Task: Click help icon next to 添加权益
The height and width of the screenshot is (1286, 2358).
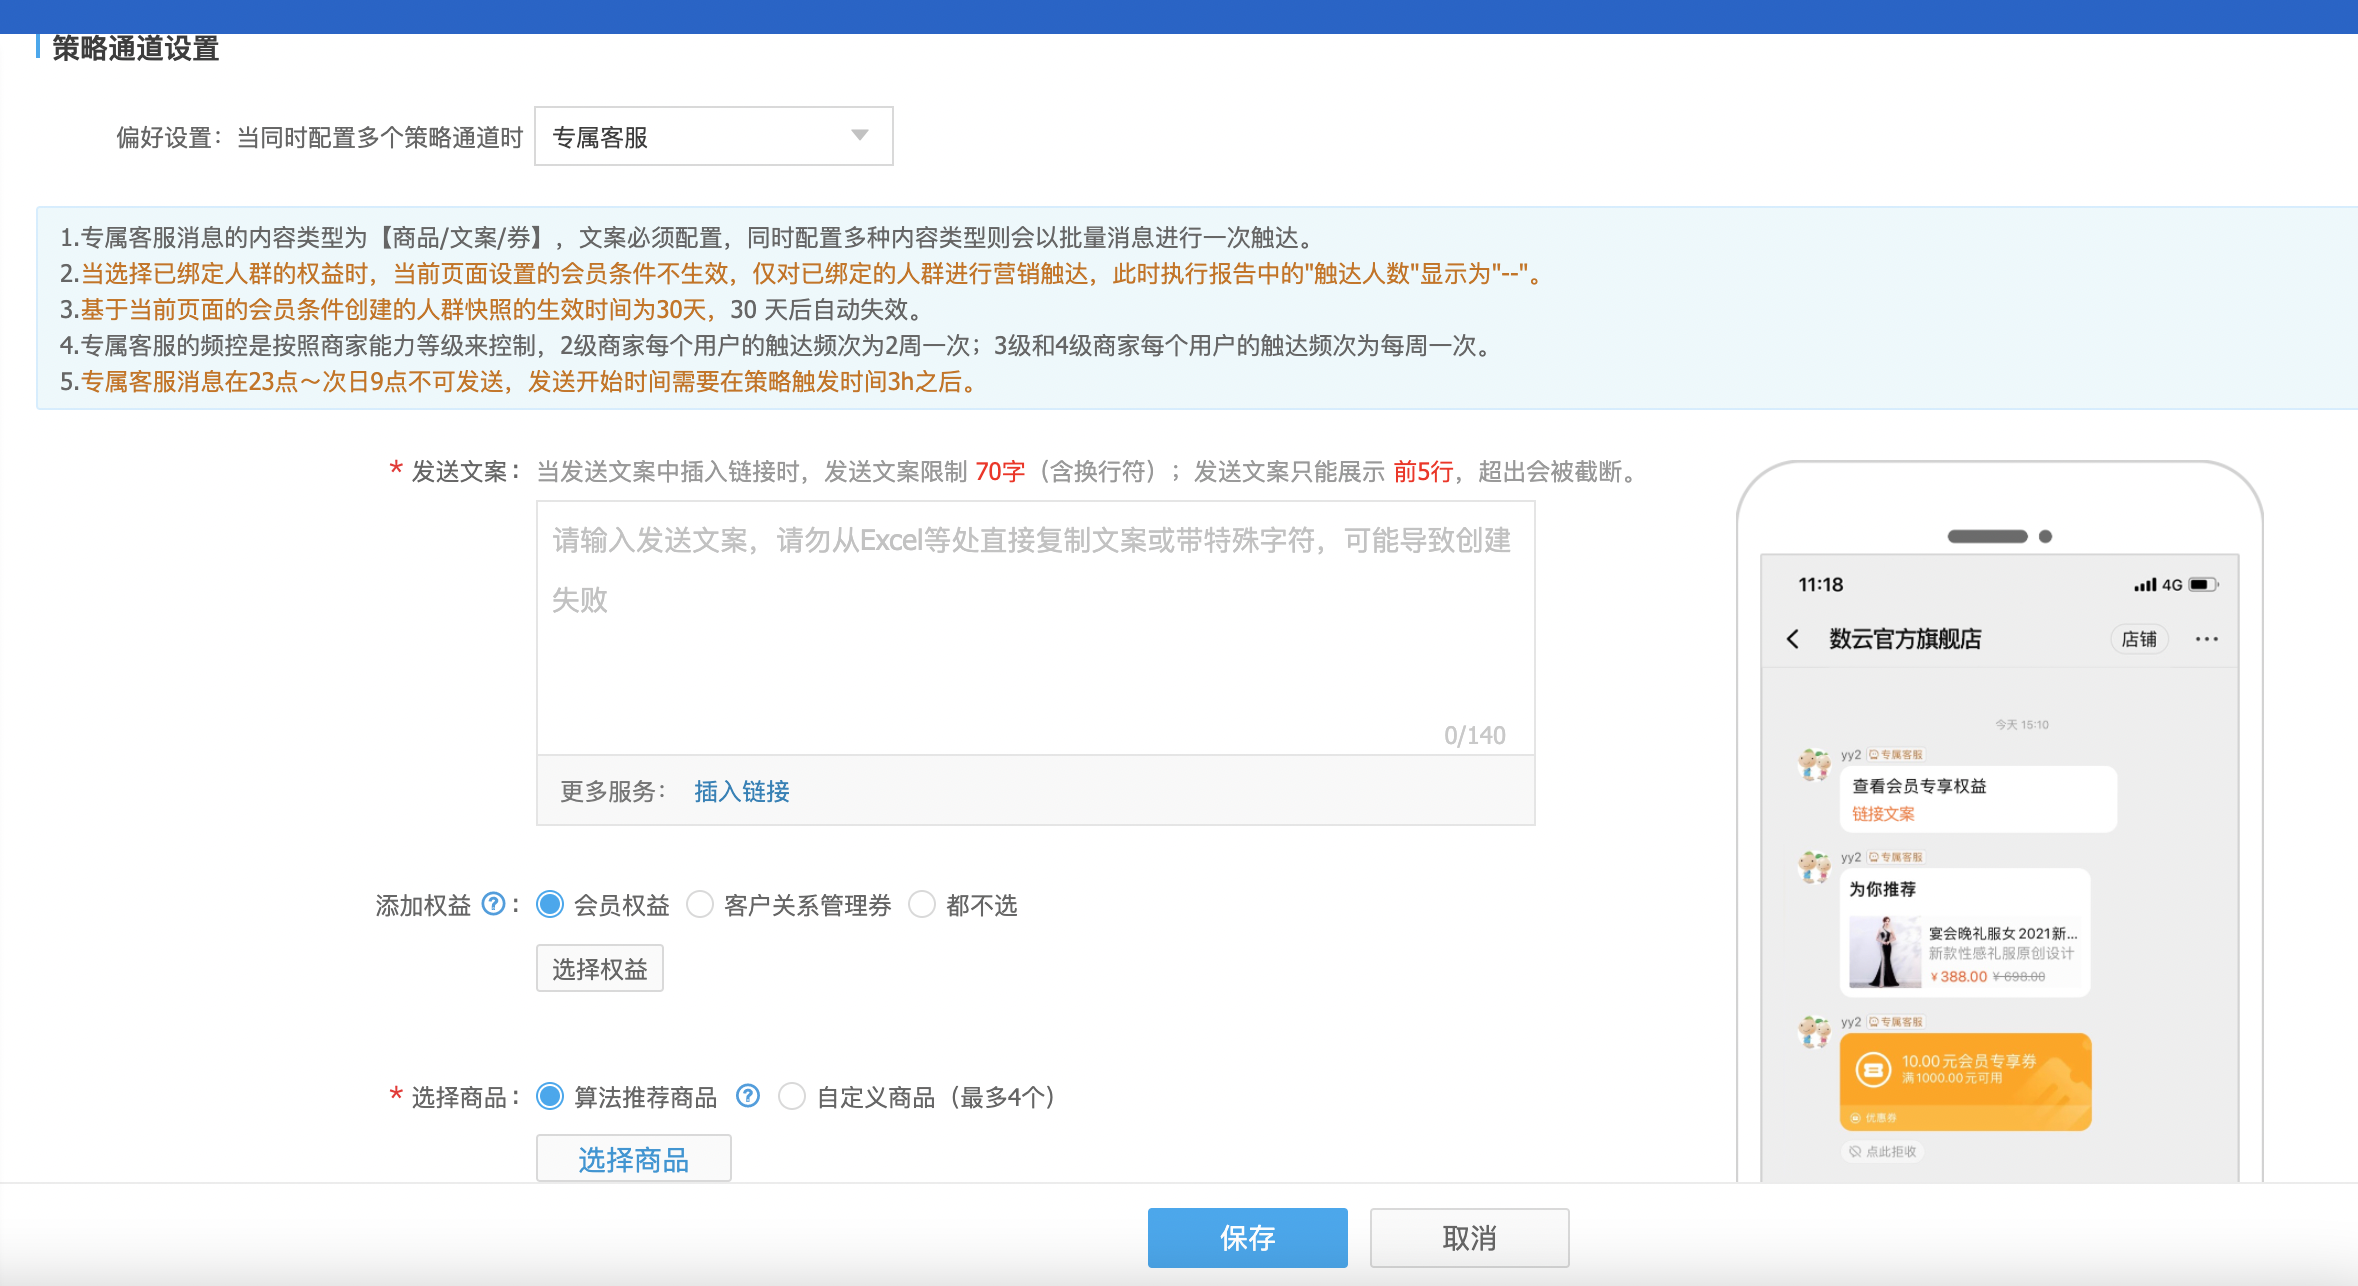Action: [x=493, y=904]
